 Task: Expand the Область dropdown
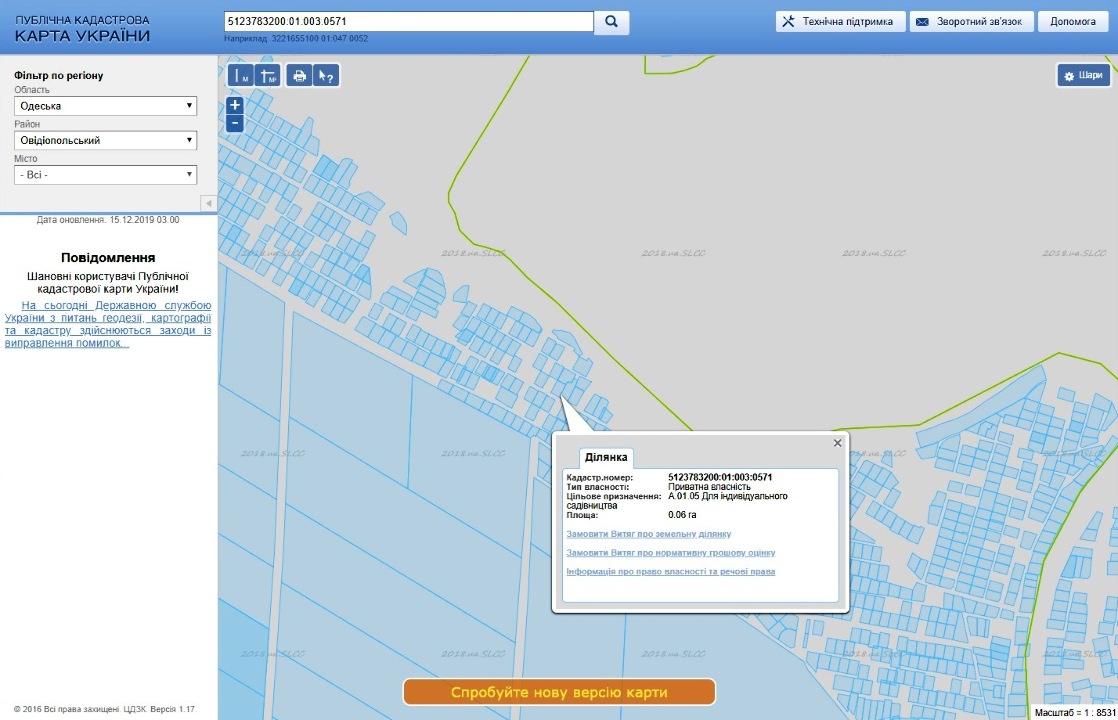[105, 106]
